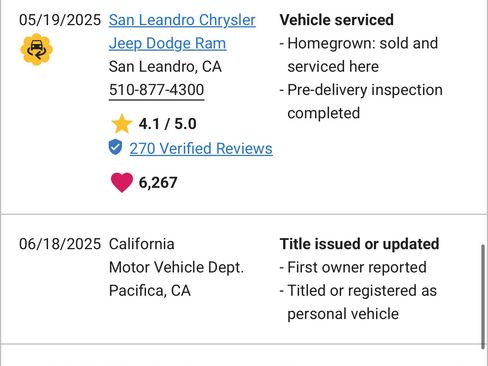Click the 6,267 favorites count
The image size is (488, 366).
tap(158, 183)
